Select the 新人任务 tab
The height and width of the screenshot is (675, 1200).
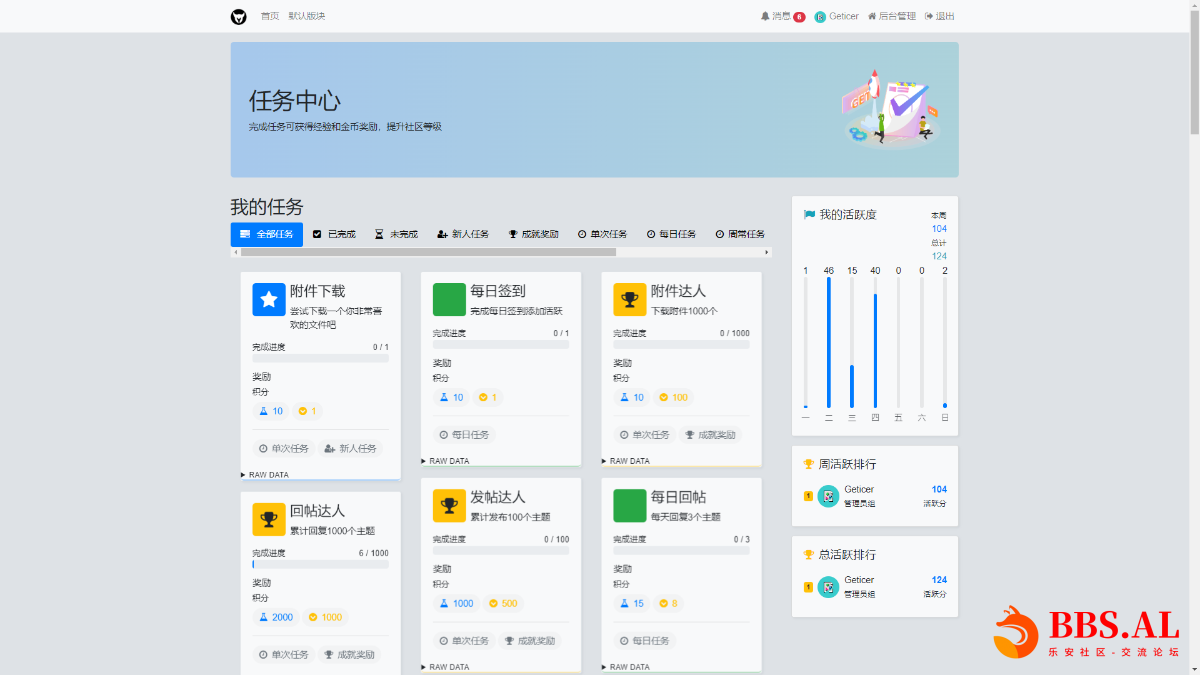click(x=463, y=234)
